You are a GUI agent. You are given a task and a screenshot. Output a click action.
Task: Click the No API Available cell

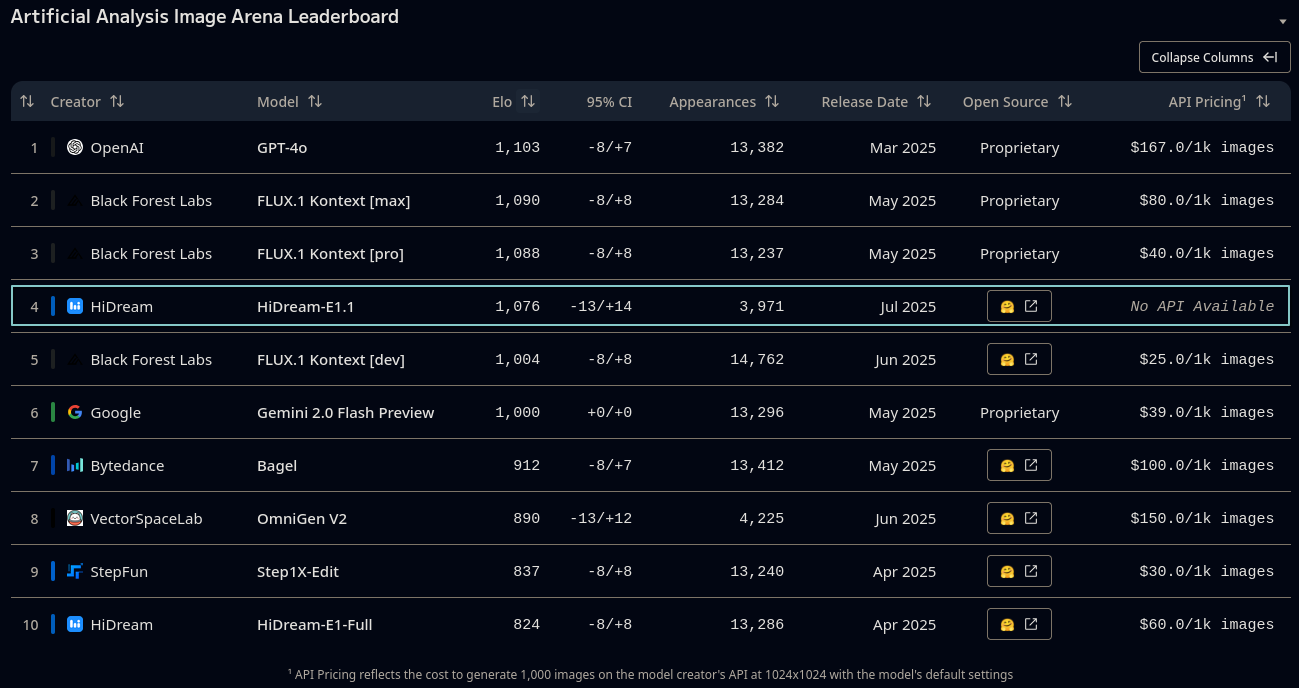(x=1202, y=306)
